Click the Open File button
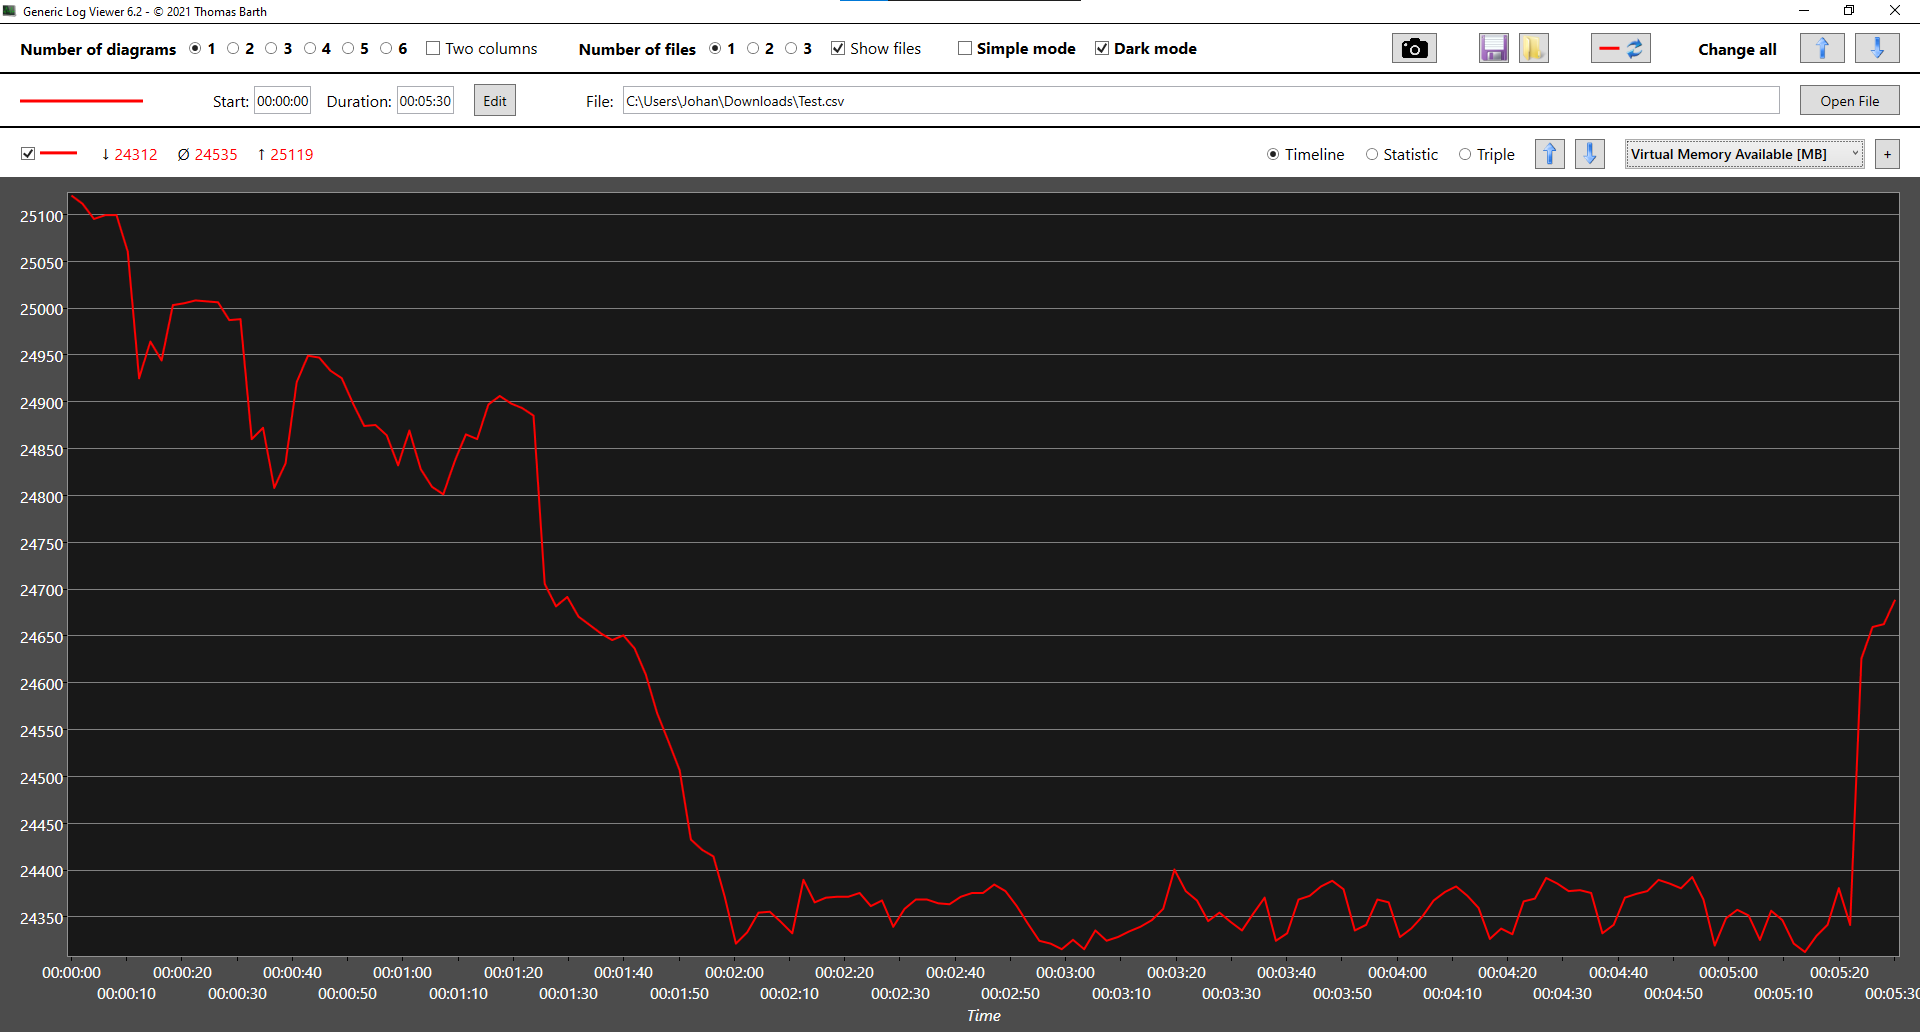Screen dimensions: 1920x1032 point(1849,101)
